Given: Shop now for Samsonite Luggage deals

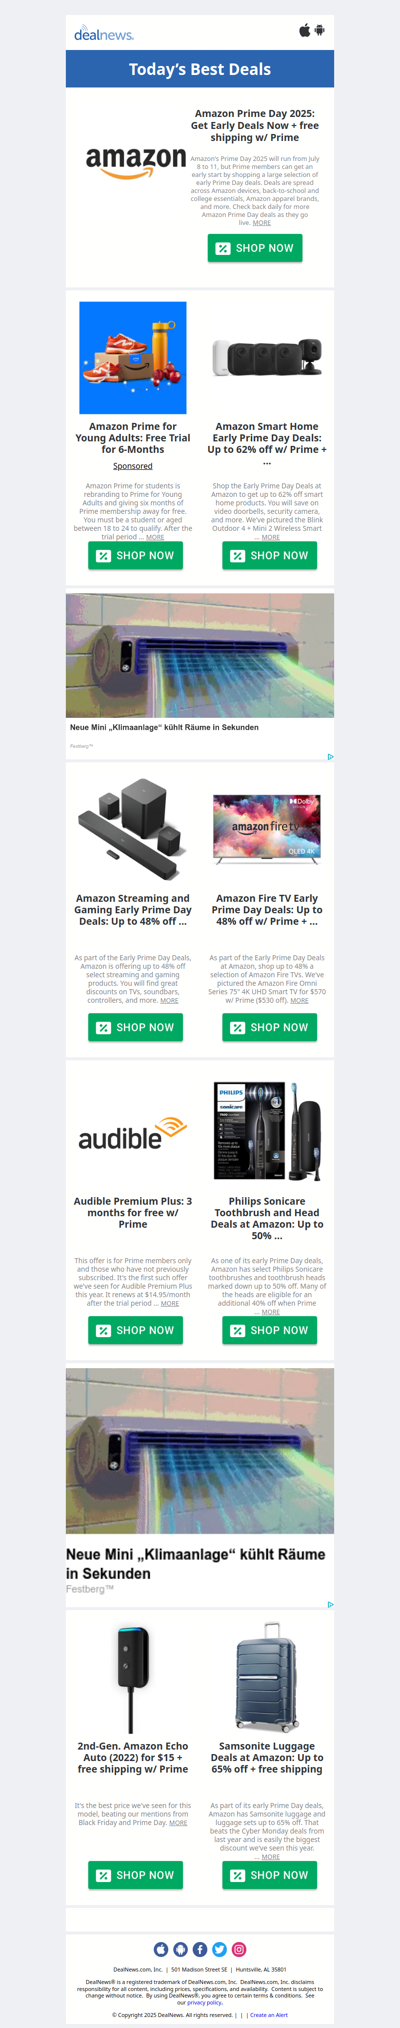Looking at the screenshot, I should 269,1875.
